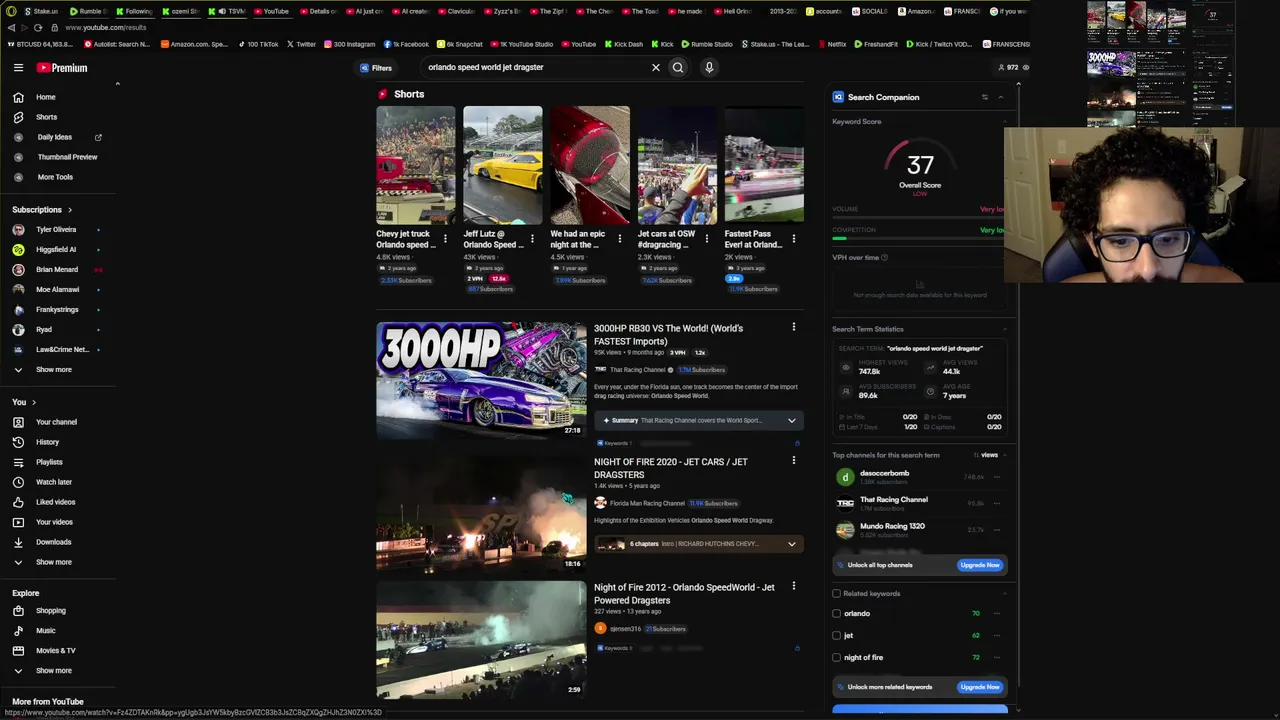Change top channels sort by views

(x=986, y=455)
